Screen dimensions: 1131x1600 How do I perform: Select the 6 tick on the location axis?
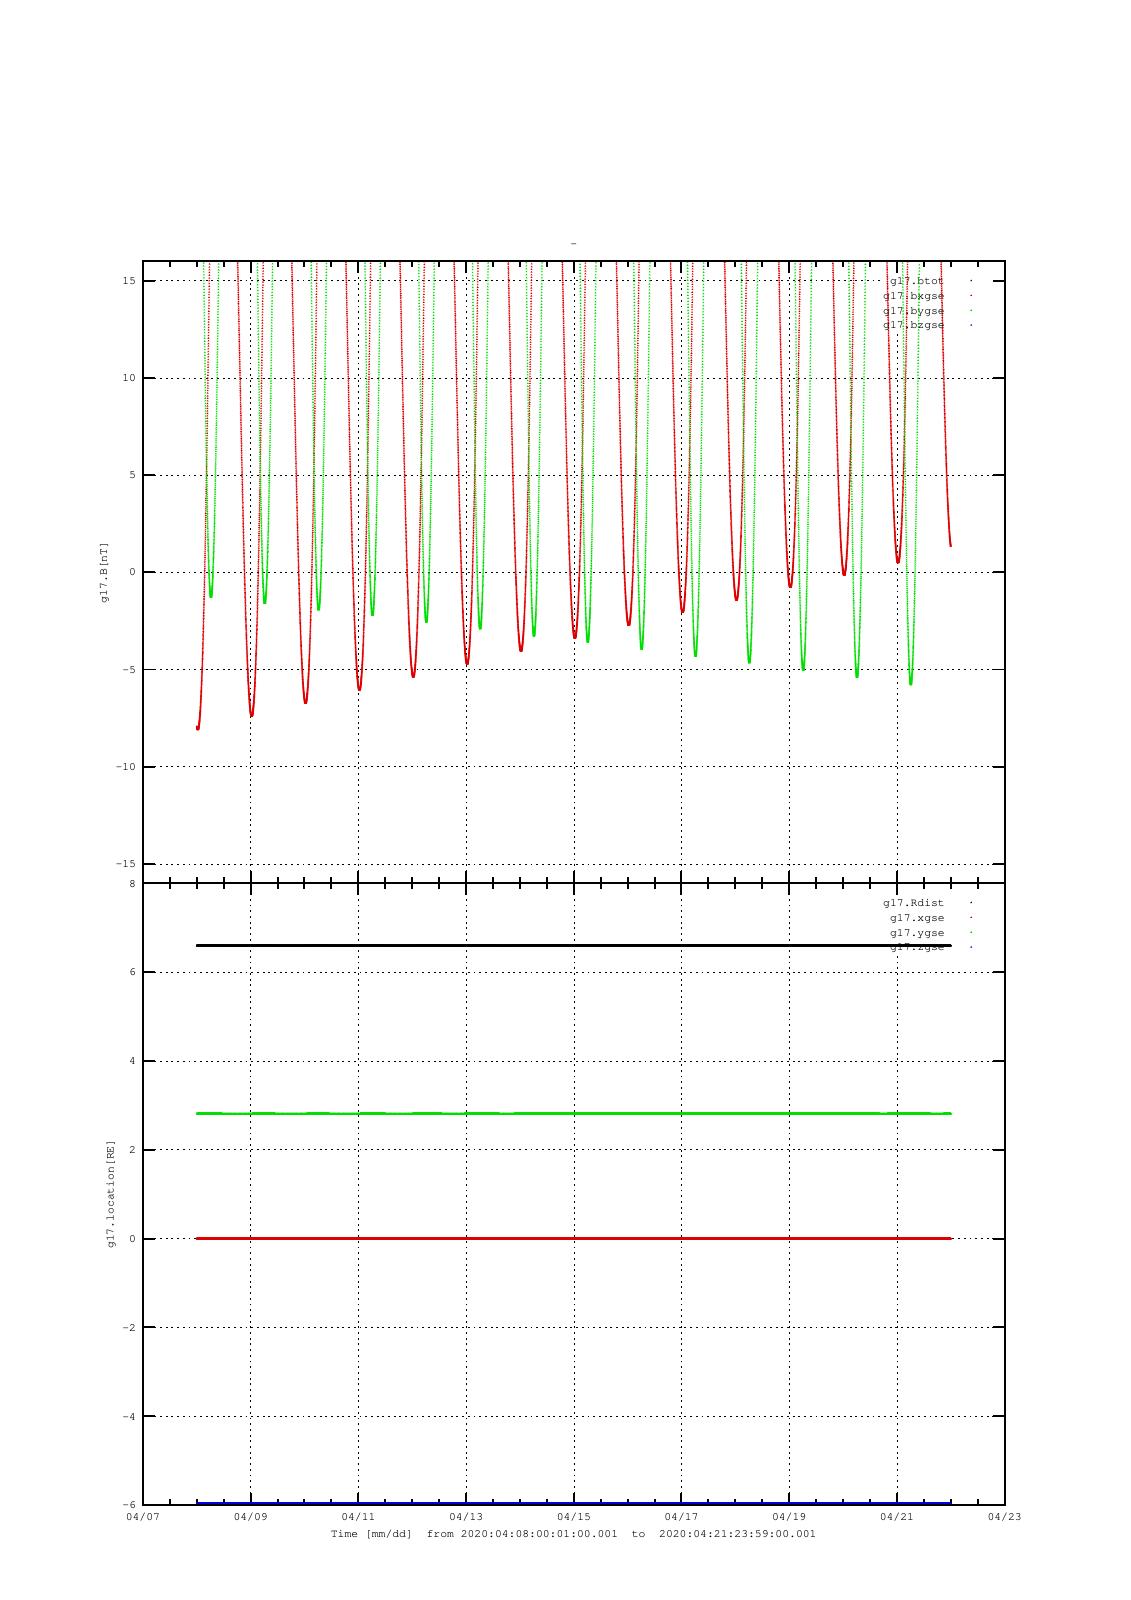[132, 972]
